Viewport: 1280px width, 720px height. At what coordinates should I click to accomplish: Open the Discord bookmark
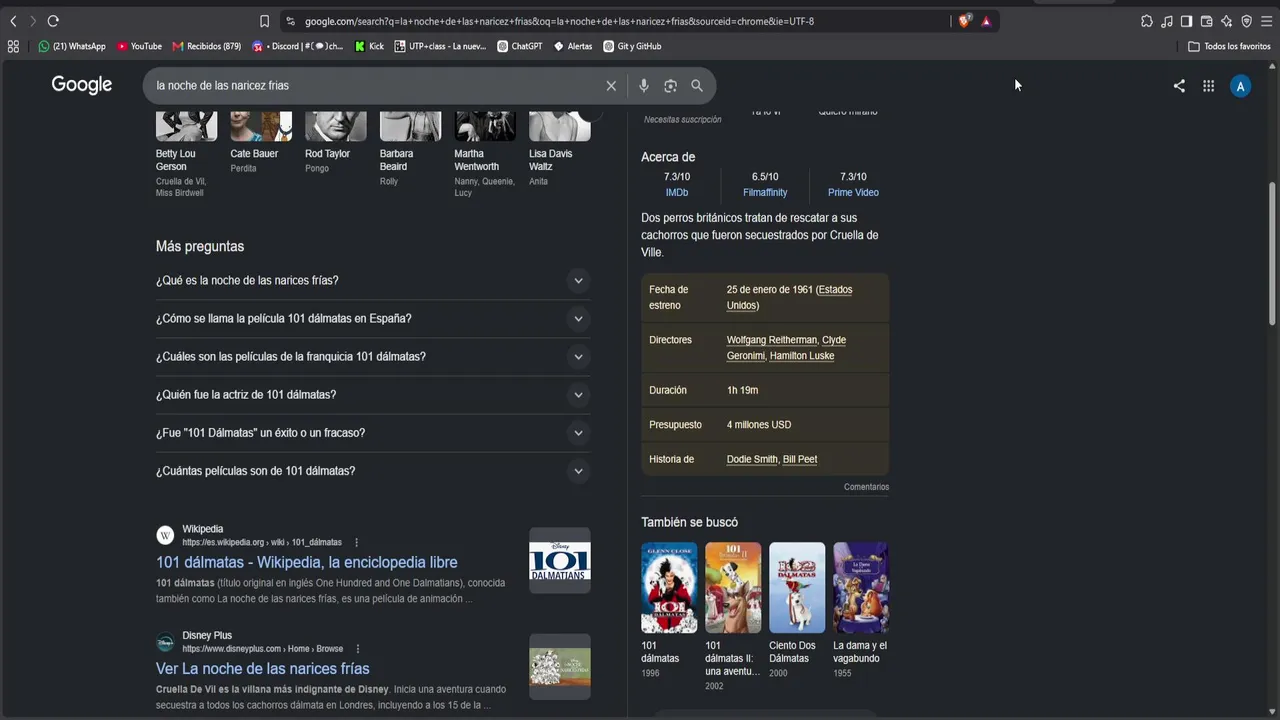point(298,46)
